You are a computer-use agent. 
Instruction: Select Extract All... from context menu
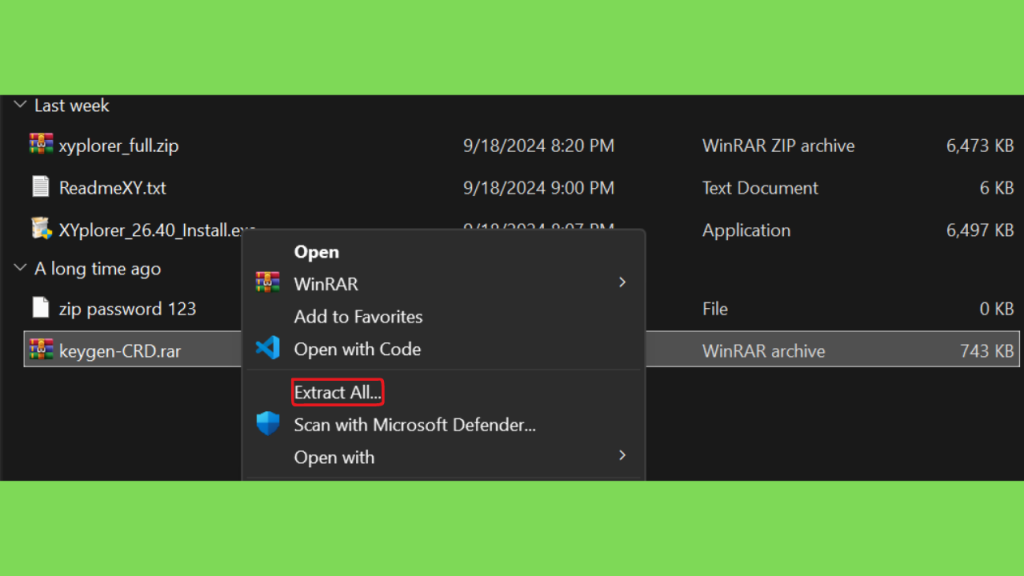tap(338, 392)
